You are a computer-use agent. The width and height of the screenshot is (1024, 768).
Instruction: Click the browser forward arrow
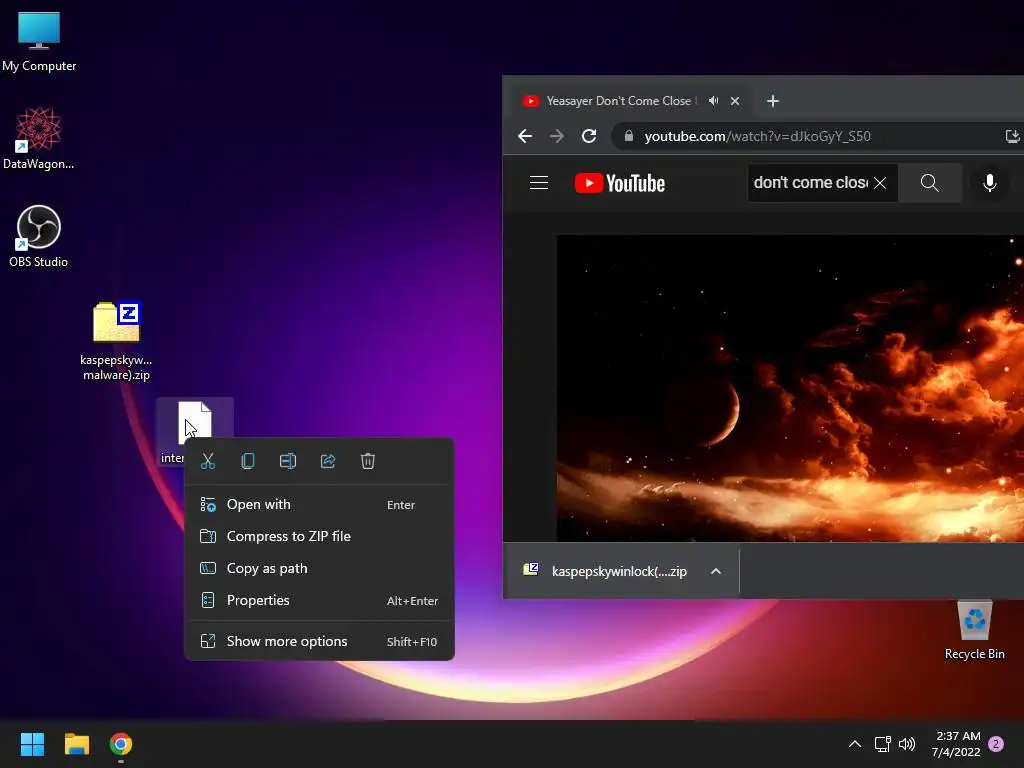tap(557, 136)
